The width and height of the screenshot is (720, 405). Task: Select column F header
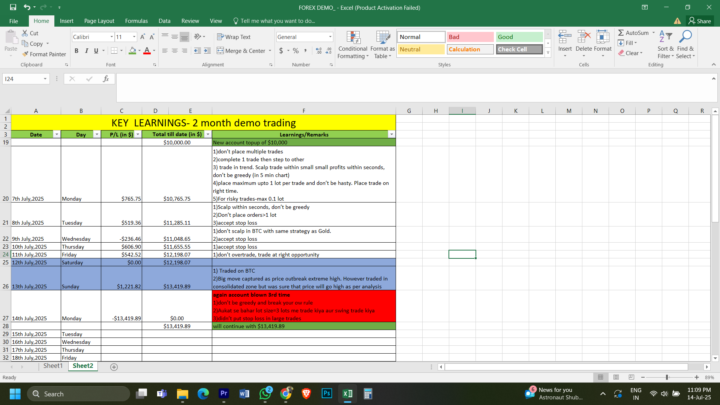tap(304, 111)
